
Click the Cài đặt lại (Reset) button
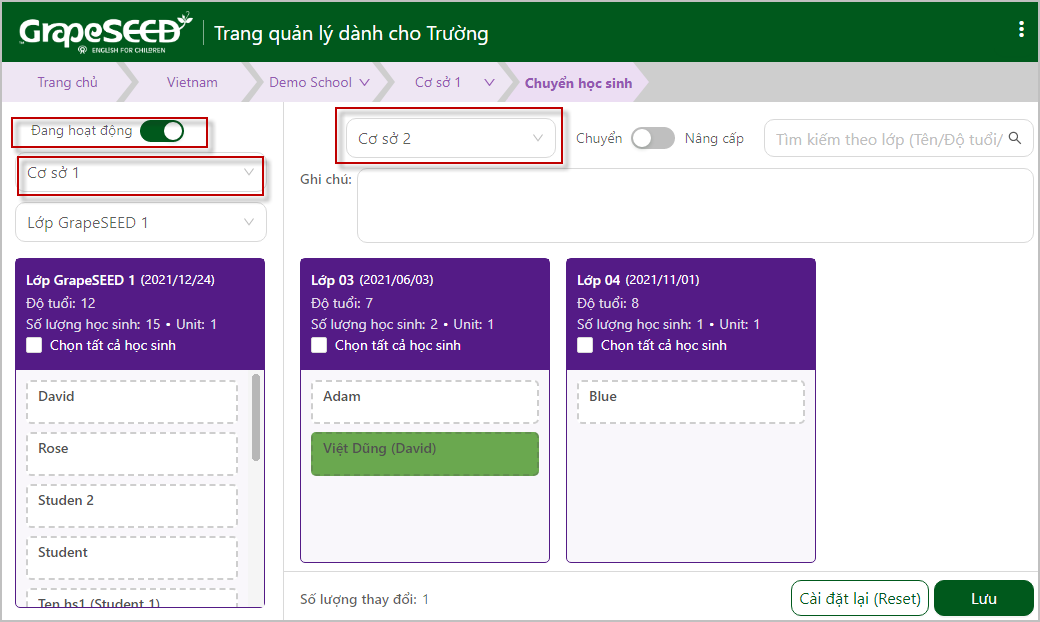860,598
